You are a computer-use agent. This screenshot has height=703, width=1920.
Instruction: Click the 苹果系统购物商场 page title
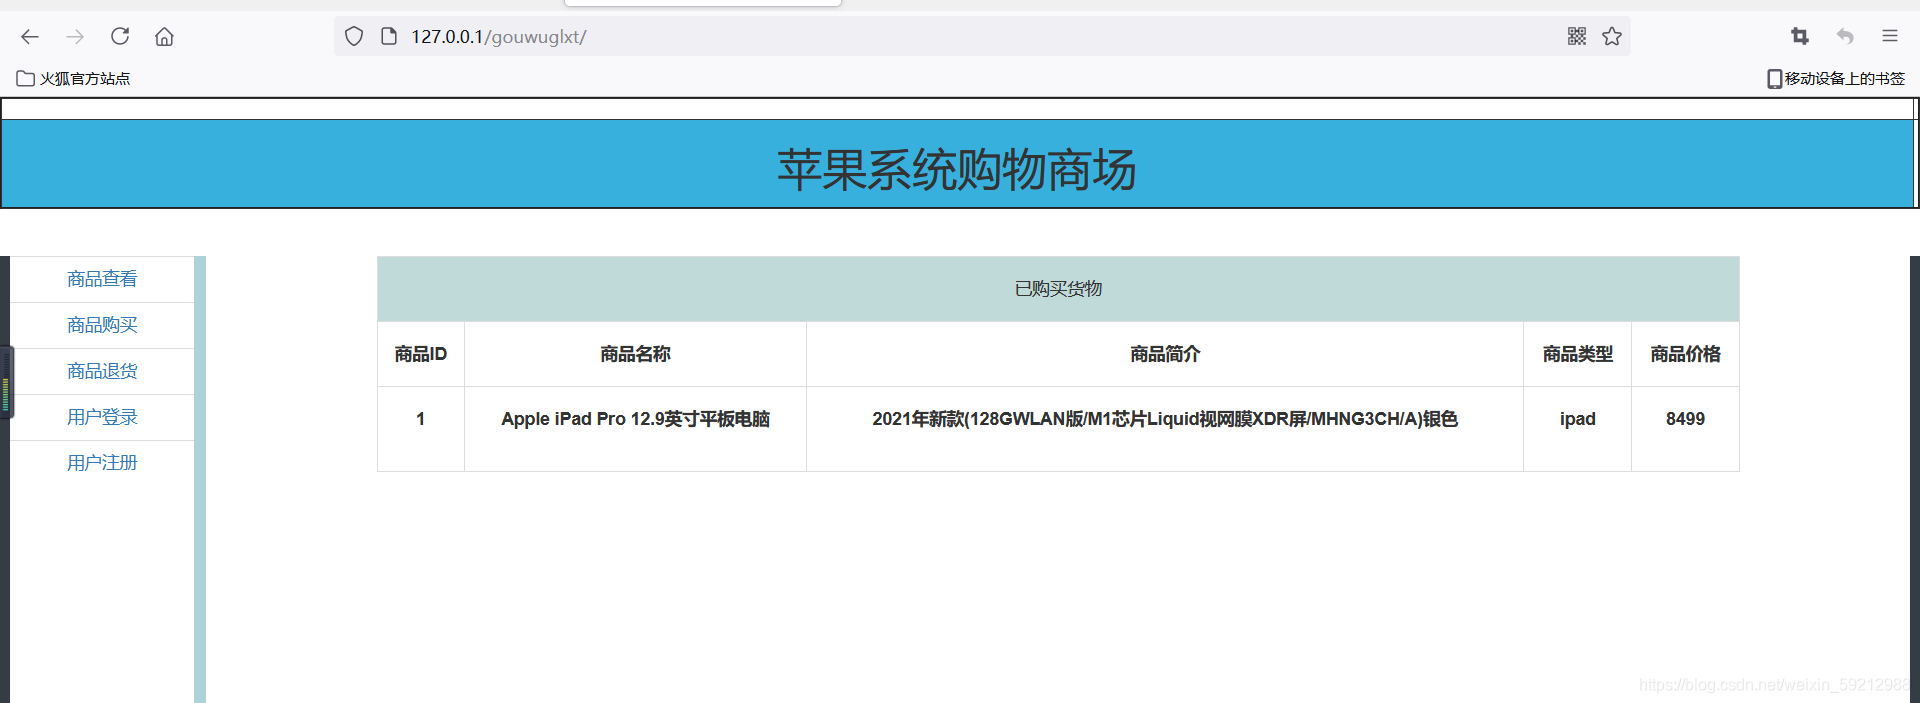(957, 169)
